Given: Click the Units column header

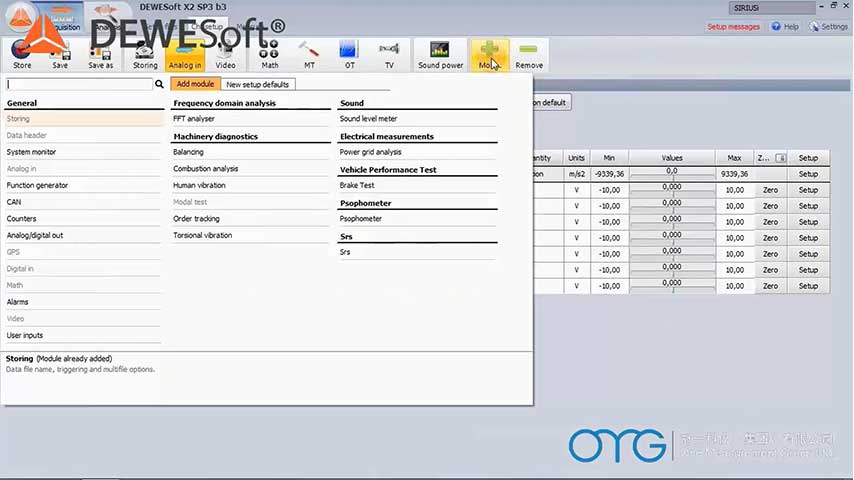Looking at the screenshot, I should (x=576, y=158).
